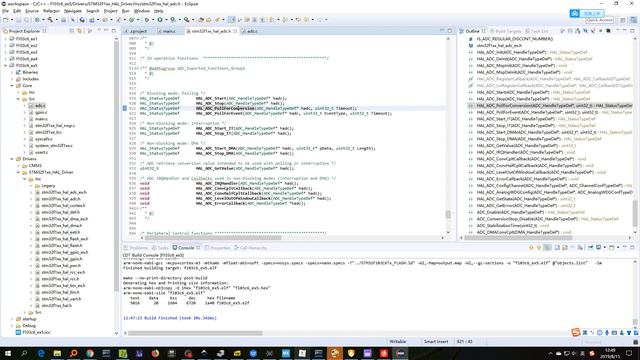Open Chrome from the taskbar
Viewport: 640px width, 360px height.
tap(90, 353)
